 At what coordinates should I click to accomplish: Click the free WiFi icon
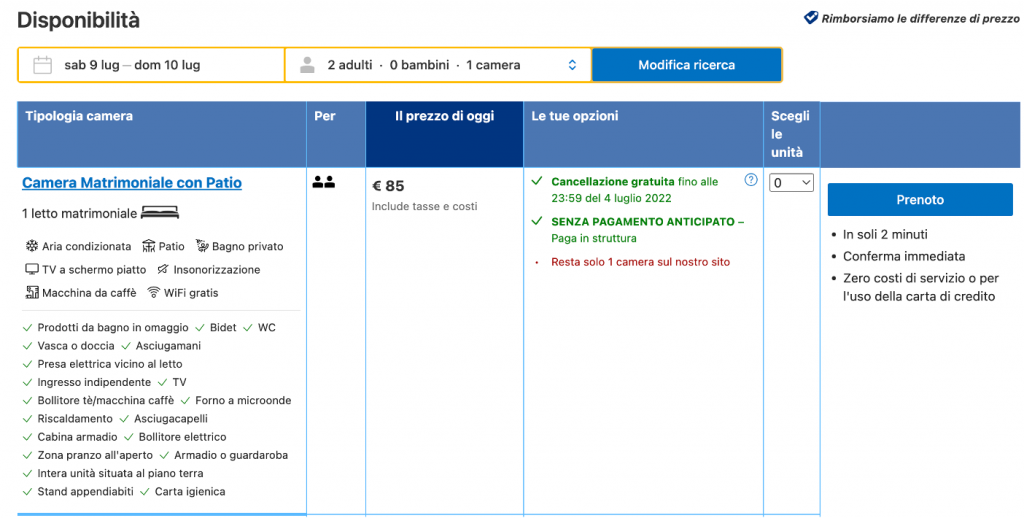click(154, 293)
